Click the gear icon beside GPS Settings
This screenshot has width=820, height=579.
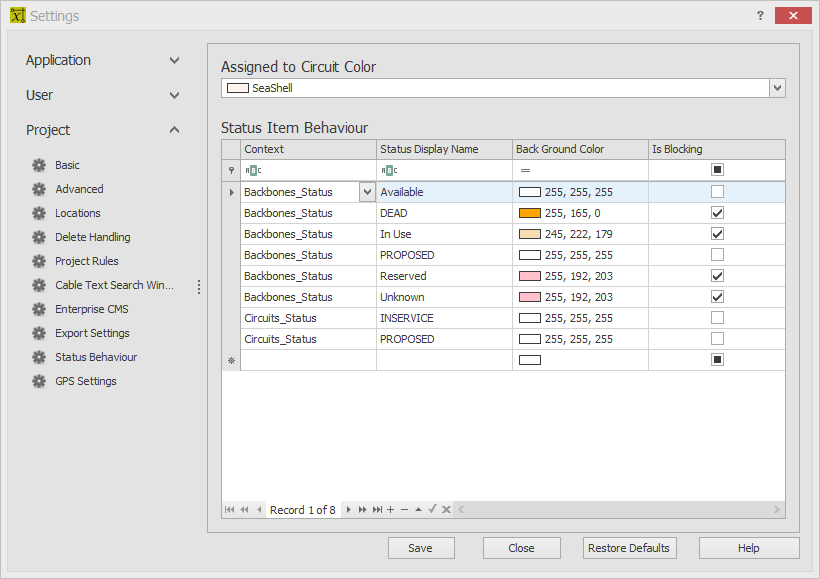point(39,382)
